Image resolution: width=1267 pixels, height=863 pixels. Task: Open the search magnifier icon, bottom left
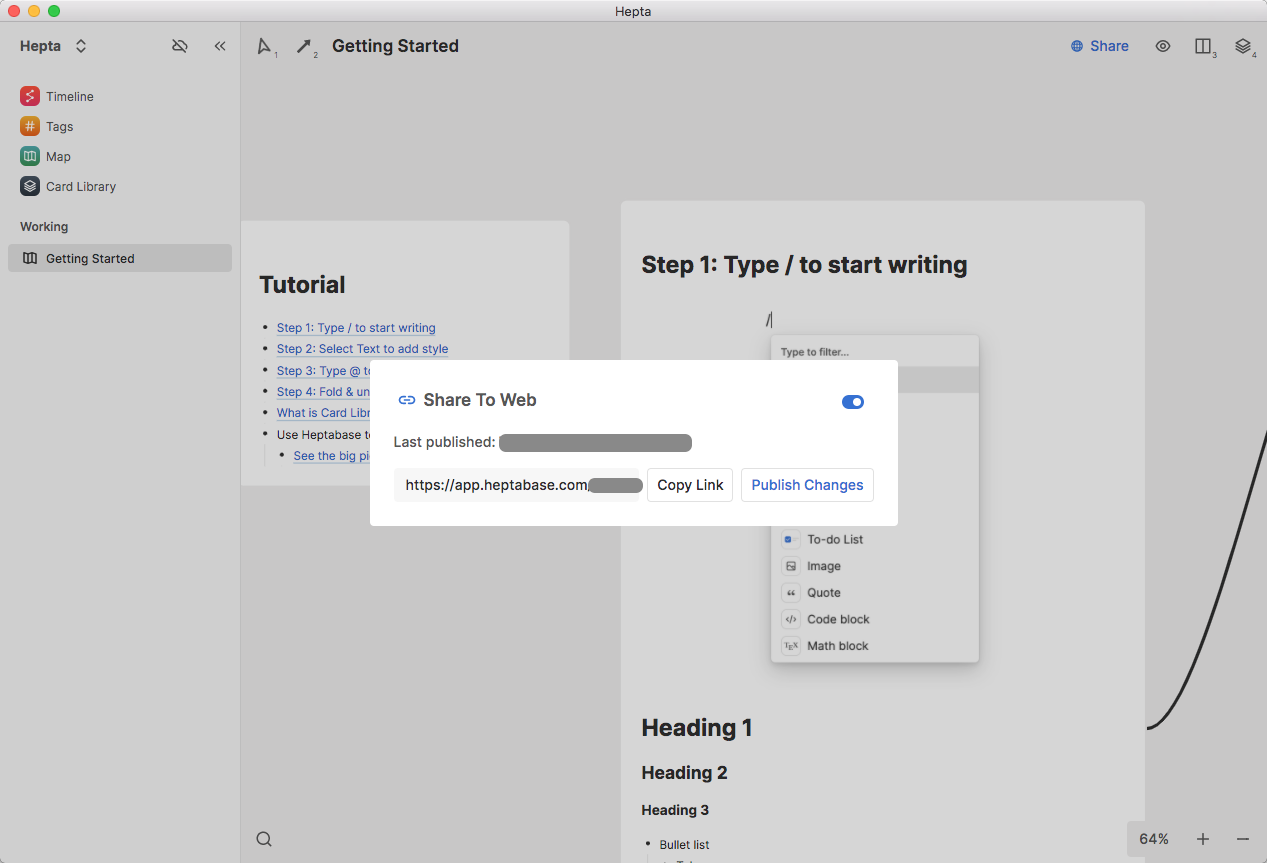click(264, 839)
